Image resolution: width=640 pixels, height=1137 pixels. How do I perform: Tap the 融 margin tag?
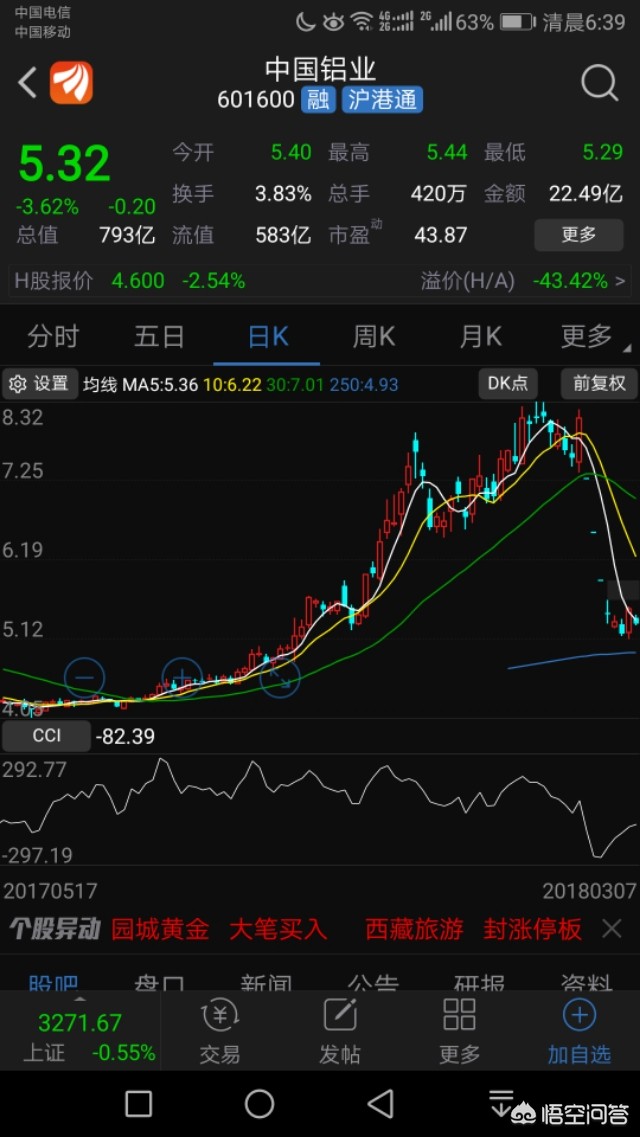coord(318,99)
